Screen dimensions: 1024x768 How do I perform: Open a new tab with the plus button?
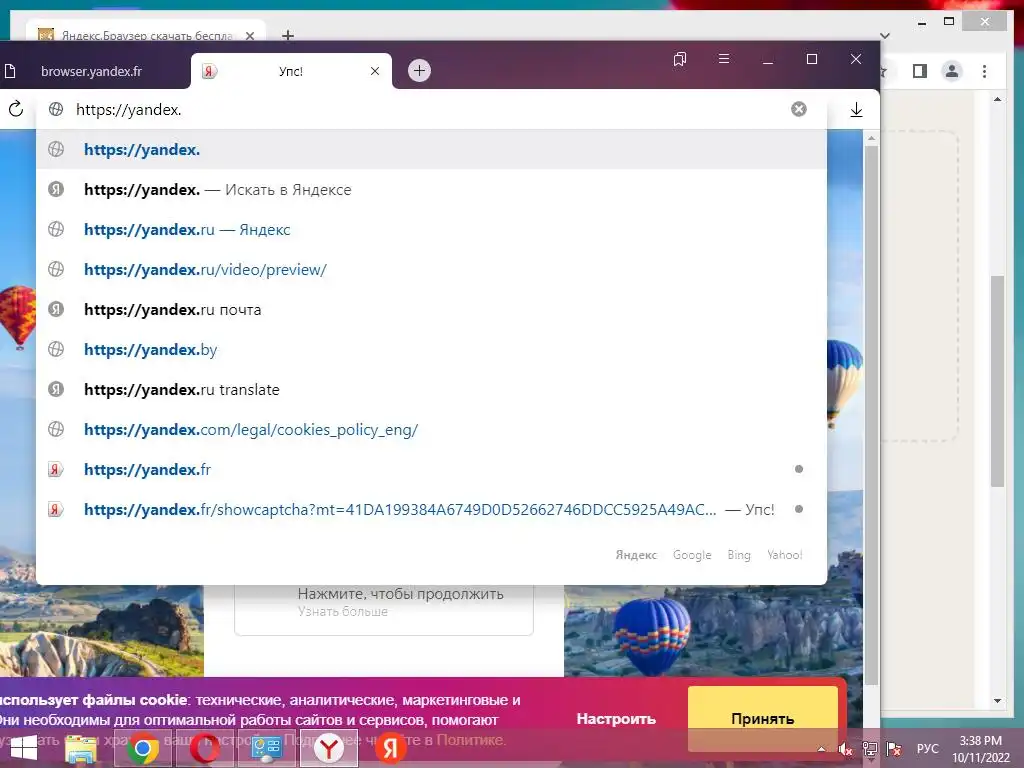(x=419, y=71)
